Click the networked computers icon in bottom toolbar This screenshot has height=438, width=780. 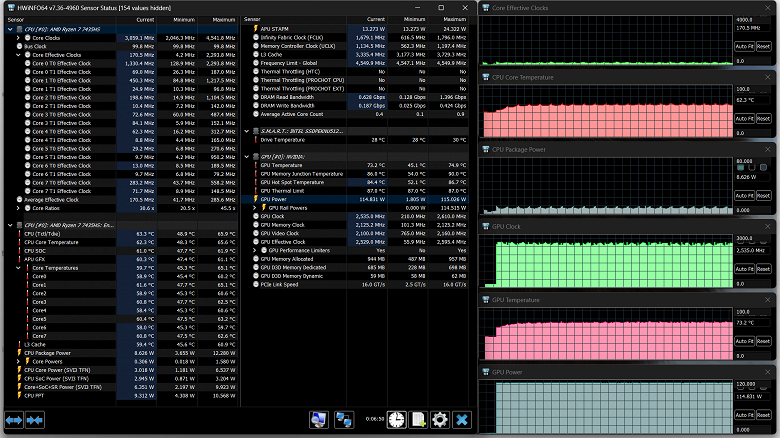pos(344,420)
